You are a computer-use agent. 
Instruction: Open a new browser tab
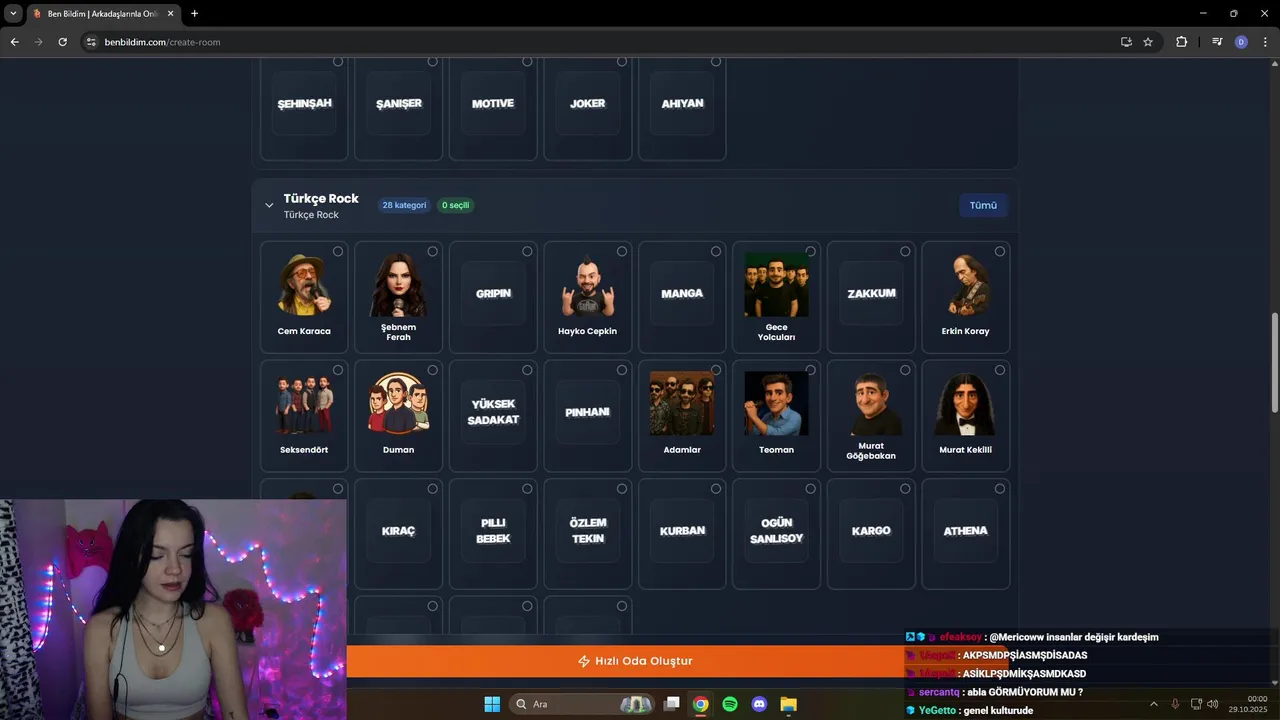194,14
